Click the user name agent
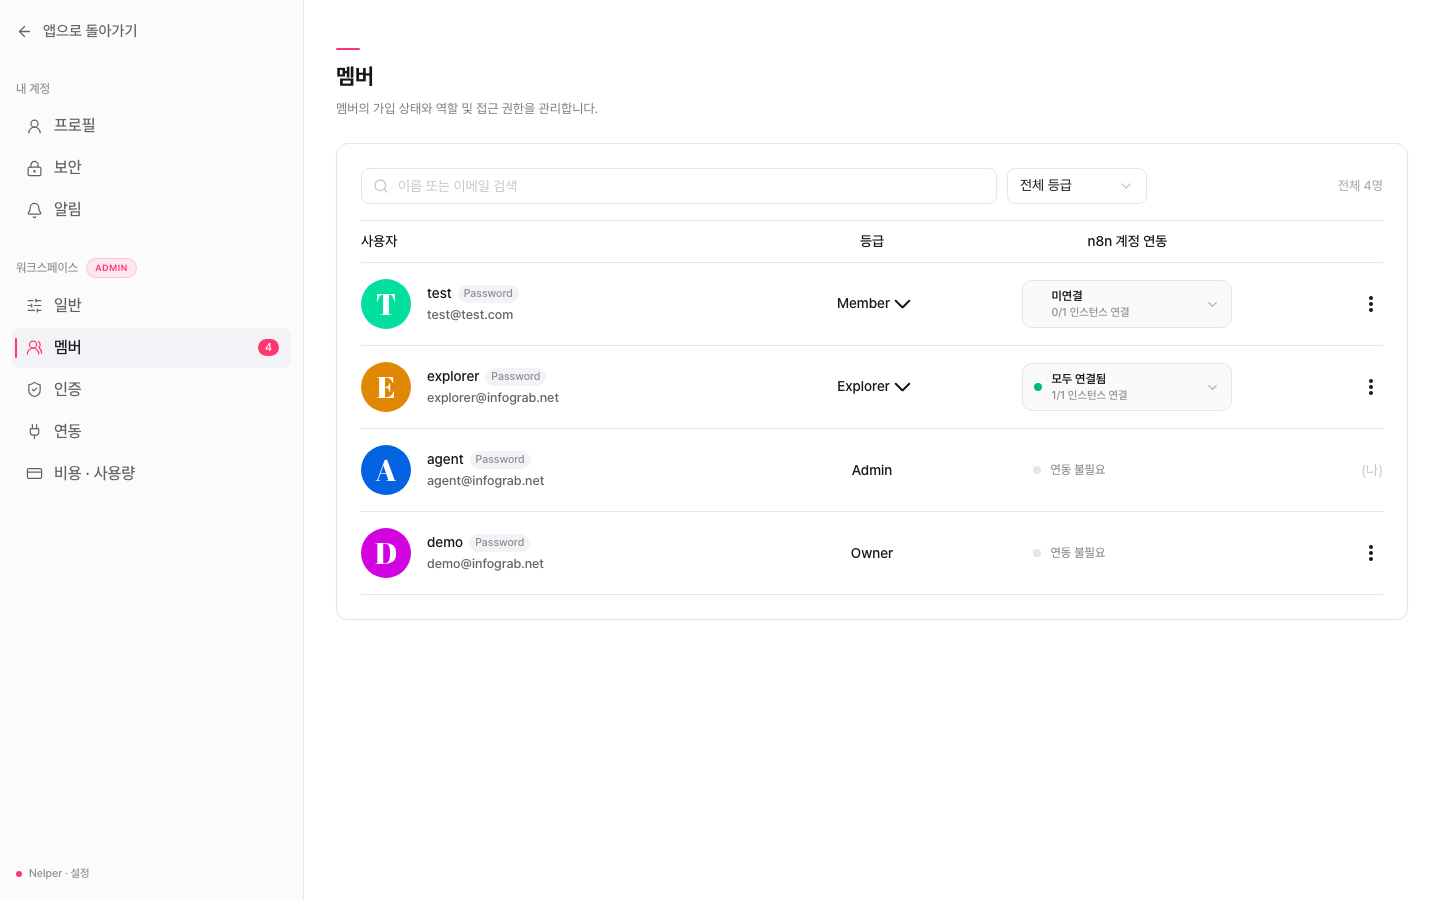 coord(445,460)
